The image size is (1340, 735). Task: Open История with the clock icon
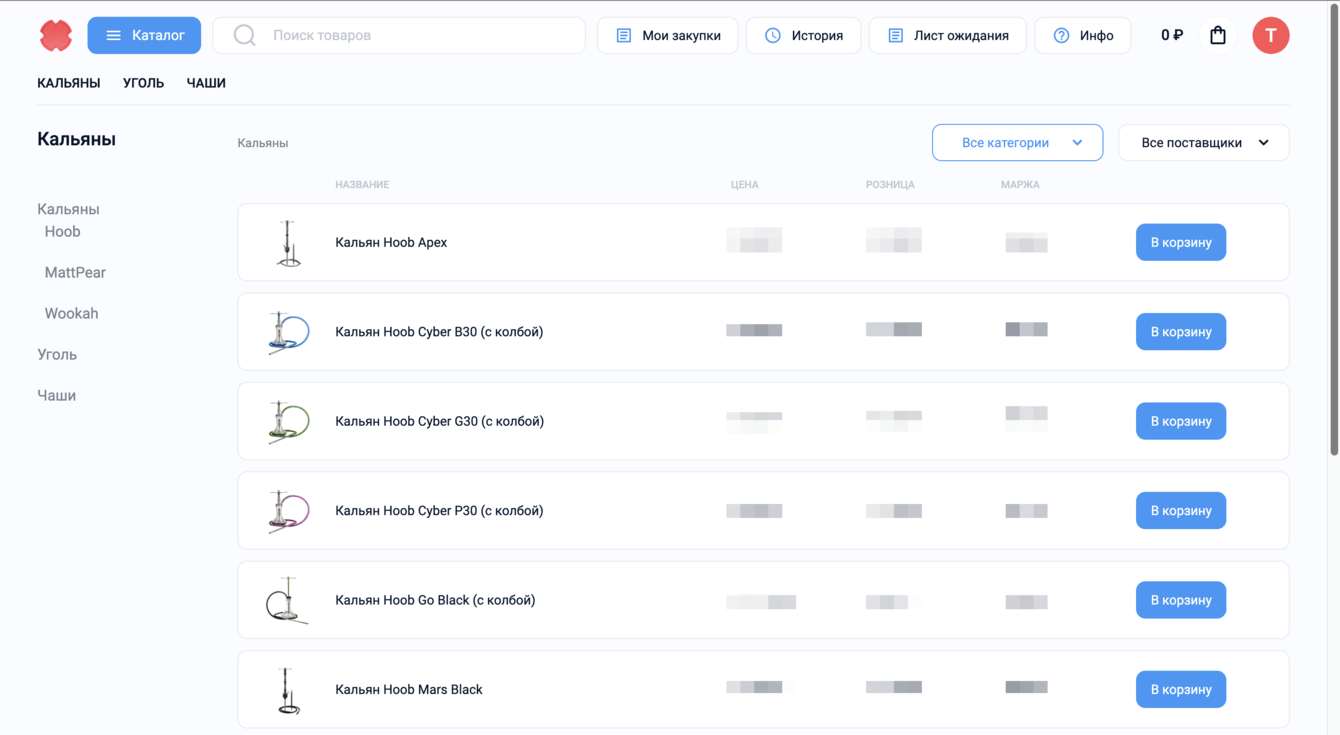[803, 36]
